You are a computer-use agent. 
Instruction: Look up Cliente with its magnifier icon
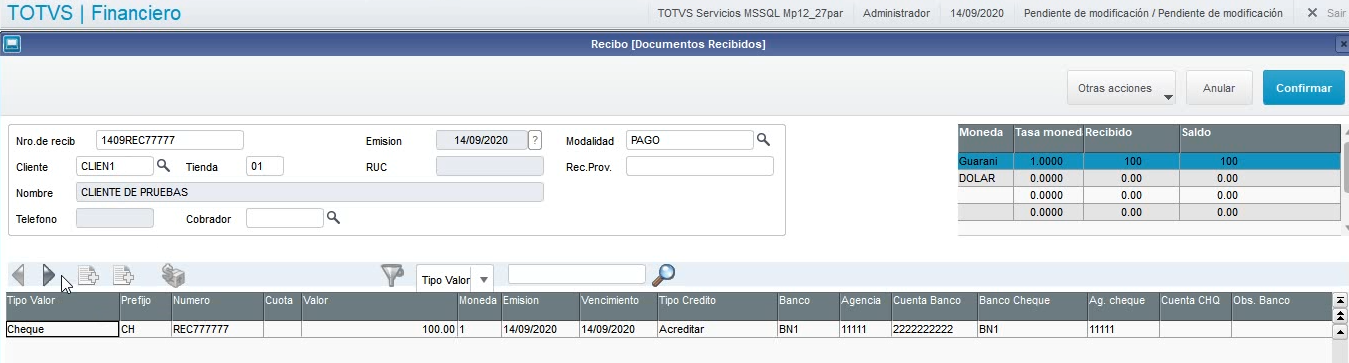pyautogui.click(x=164, y=165)
